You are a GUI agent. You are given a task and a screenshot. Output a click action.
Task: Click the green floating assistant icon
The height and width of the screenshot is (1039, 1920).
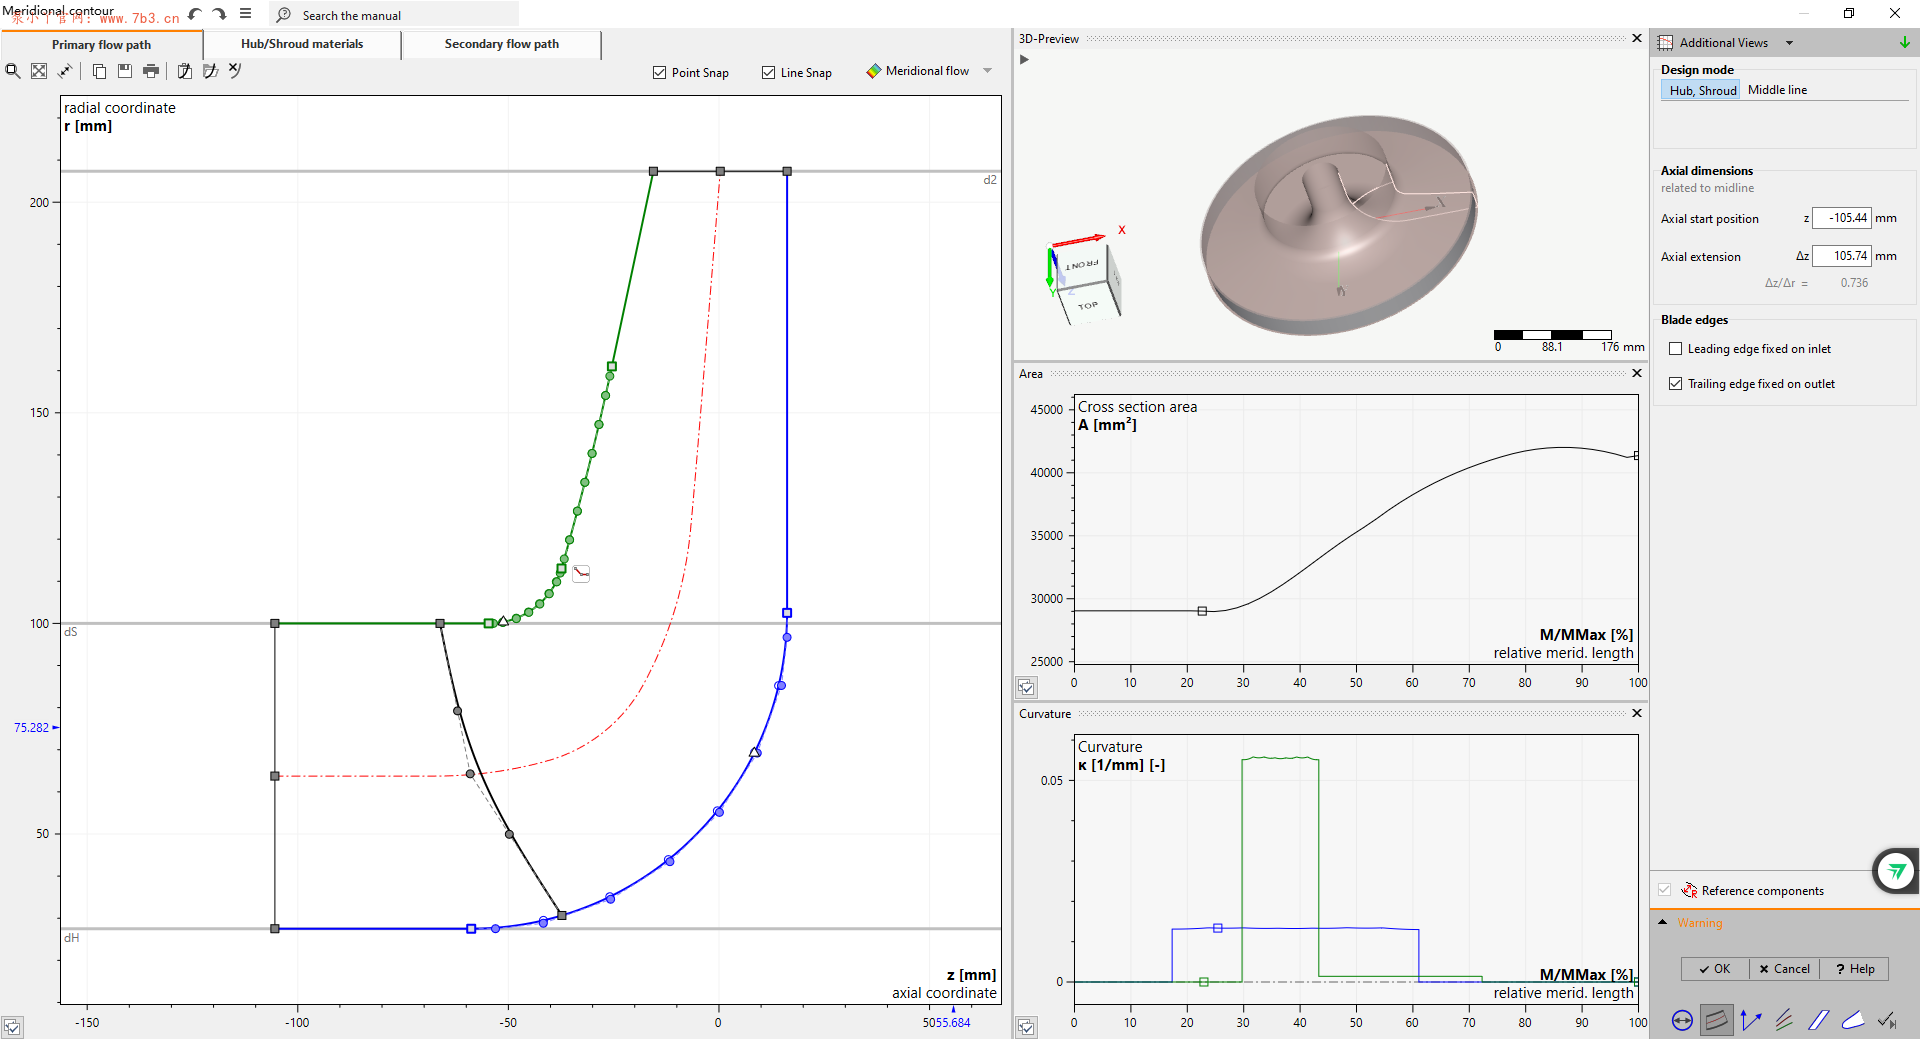coord(1896,871)
